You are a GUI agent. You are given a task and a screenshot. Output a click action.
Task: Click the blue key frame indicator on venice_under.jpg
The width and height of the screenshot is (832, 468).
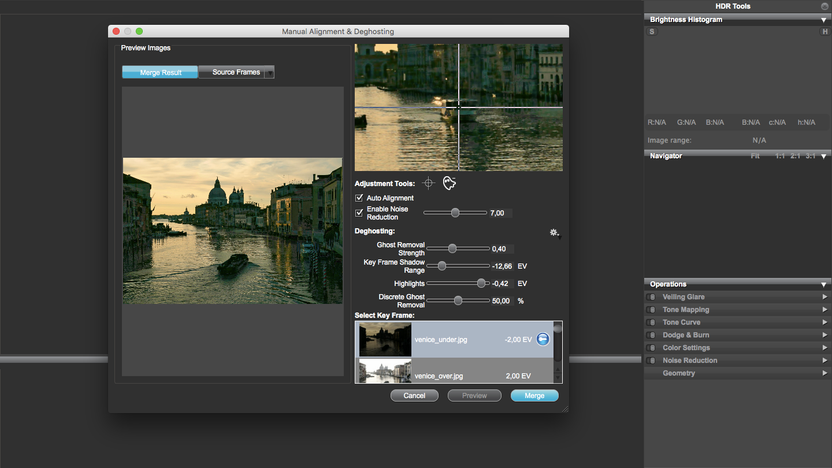tap(543, 339)
